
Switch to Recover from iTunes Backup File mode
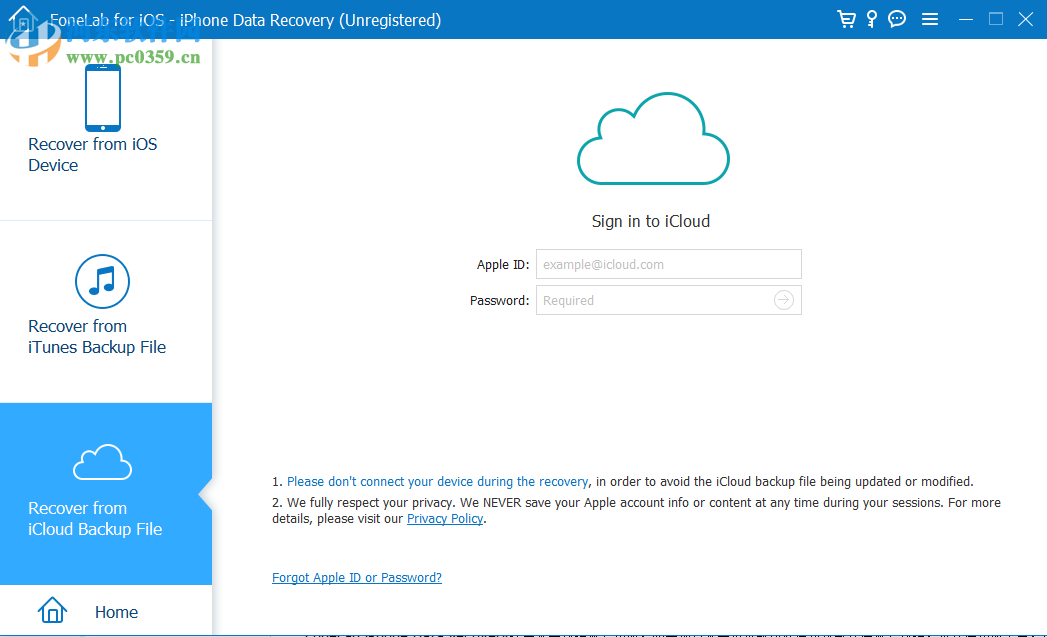coord(96,336)
